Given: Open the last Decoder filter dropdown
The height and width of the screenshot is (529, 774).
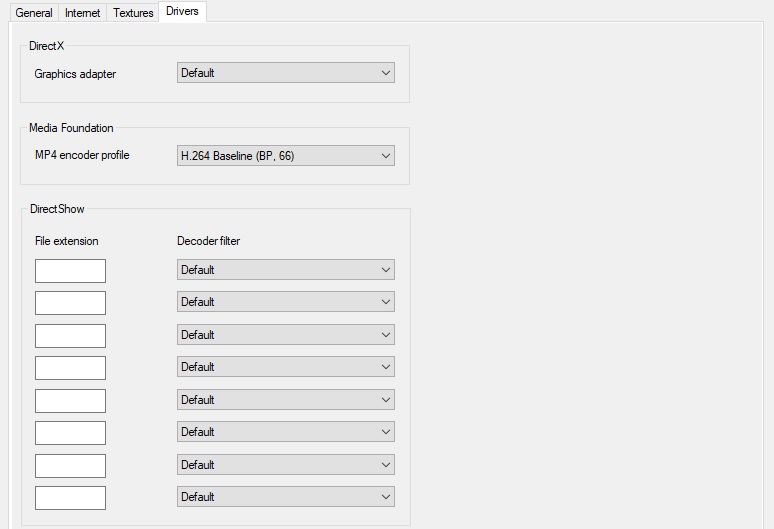Looking at the screenshot, I should point(286,497).
